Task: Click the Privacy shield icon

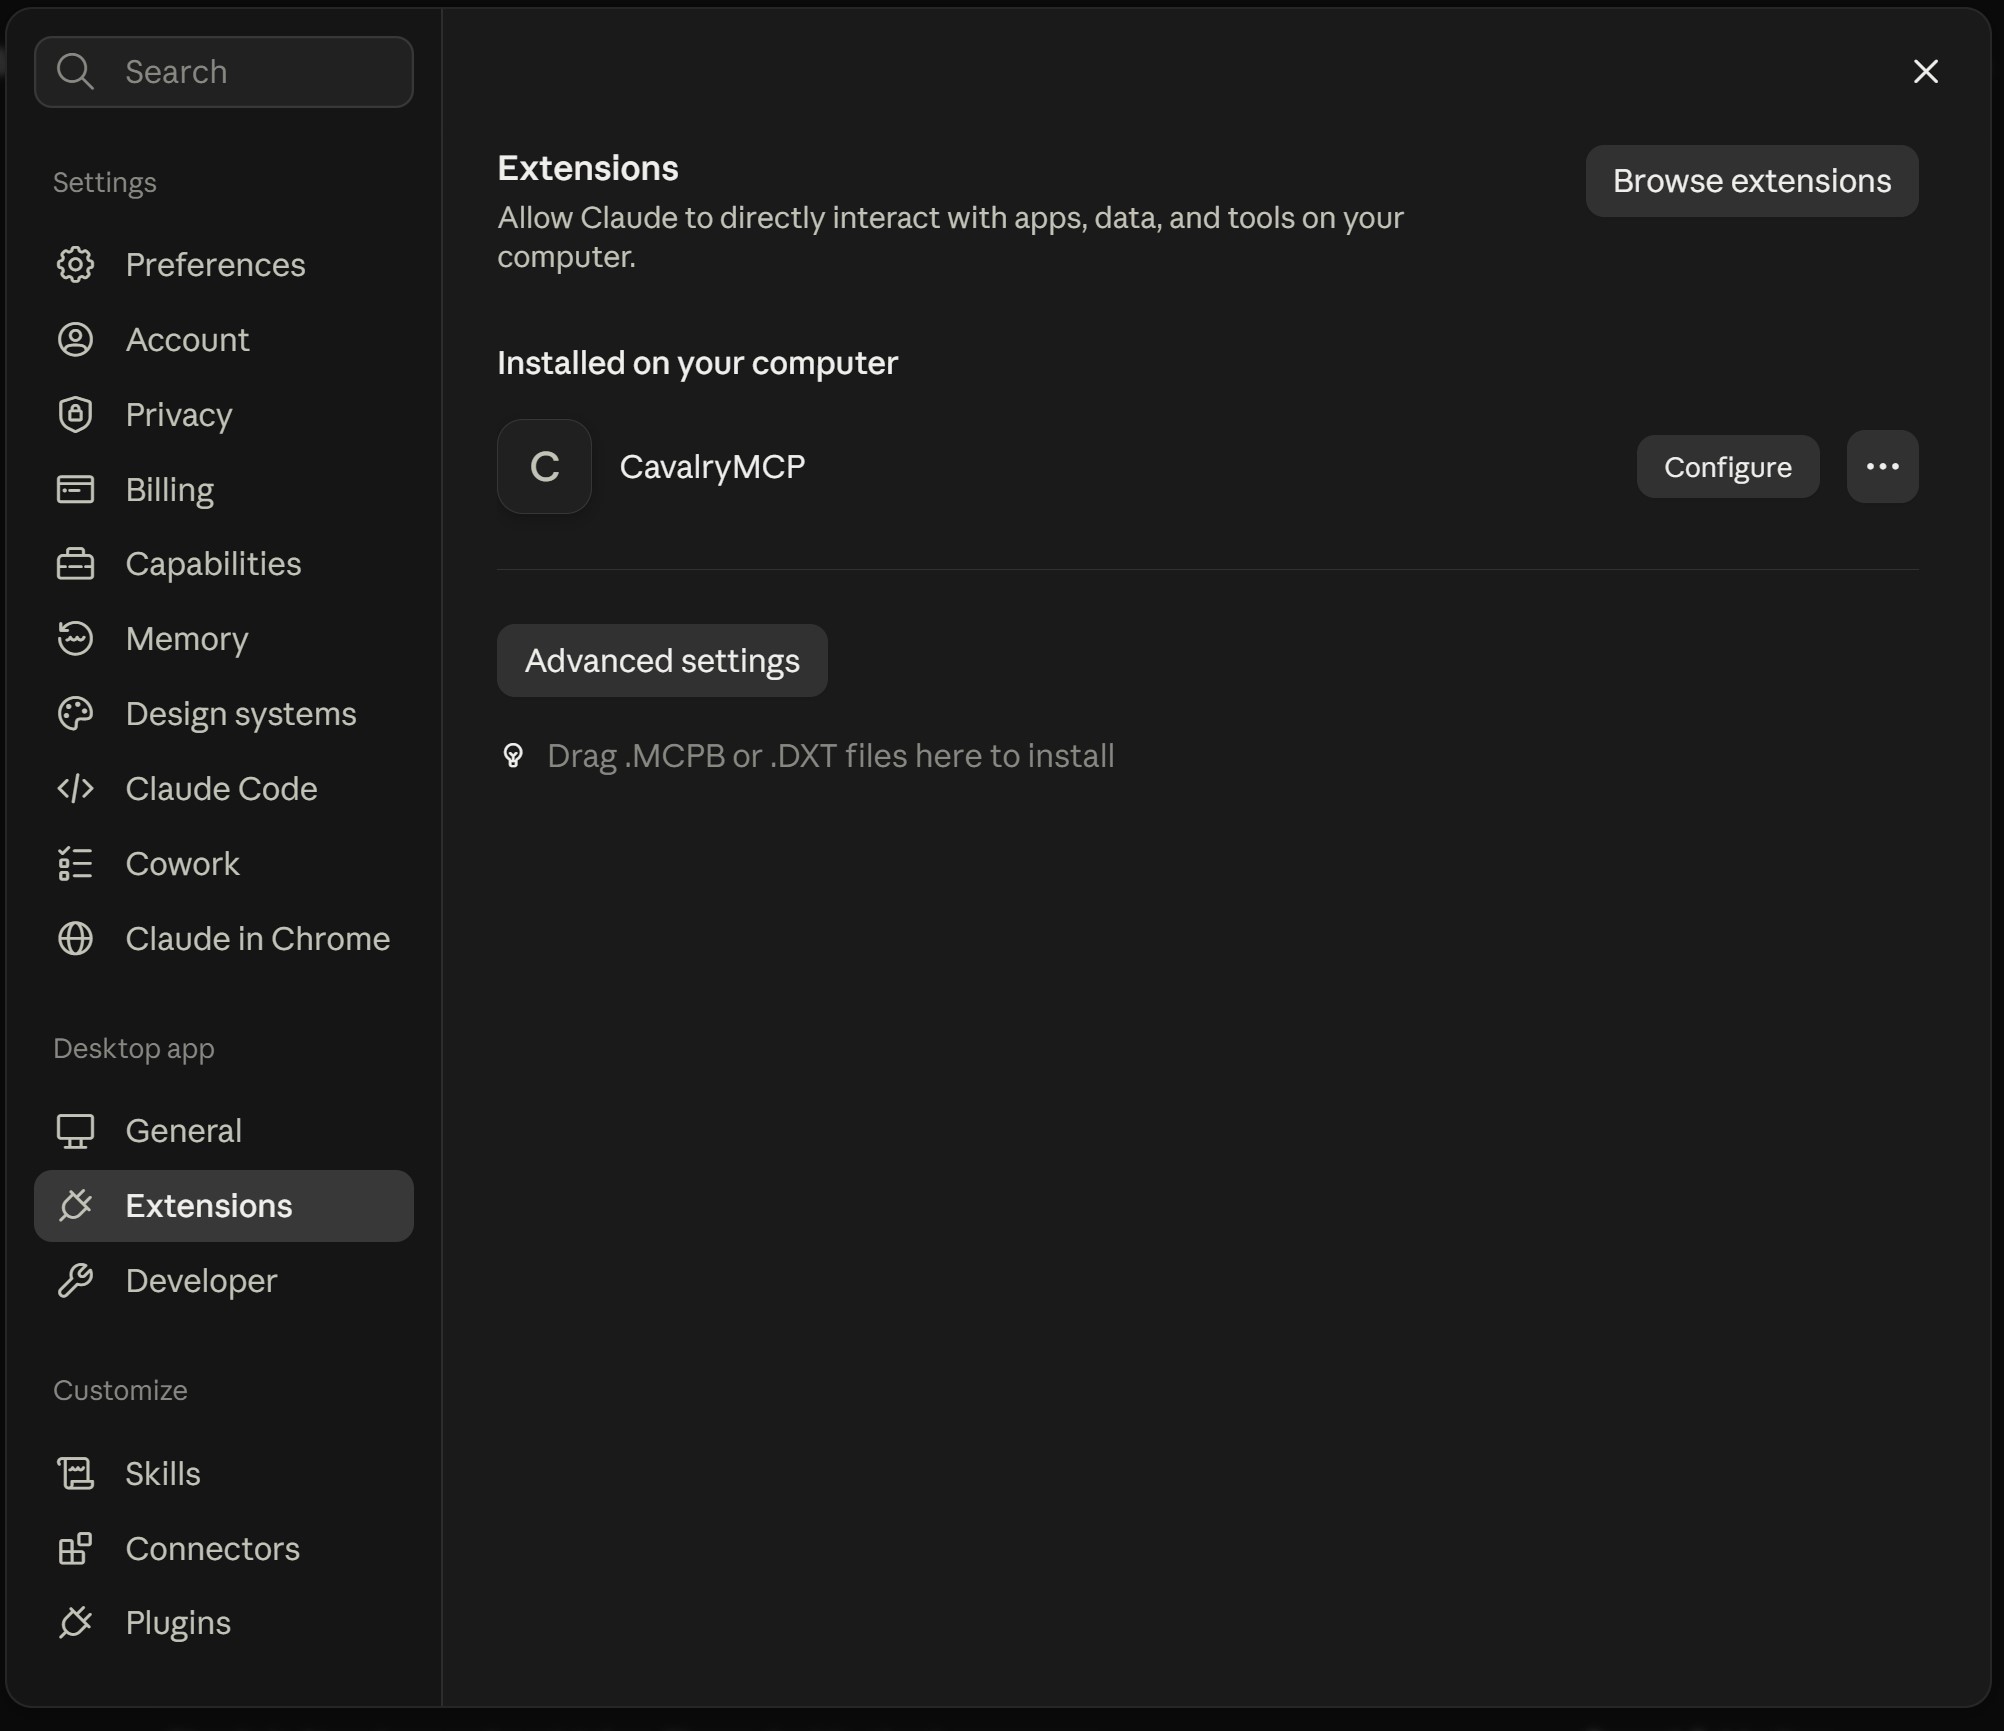Action: tap(75, 415)
